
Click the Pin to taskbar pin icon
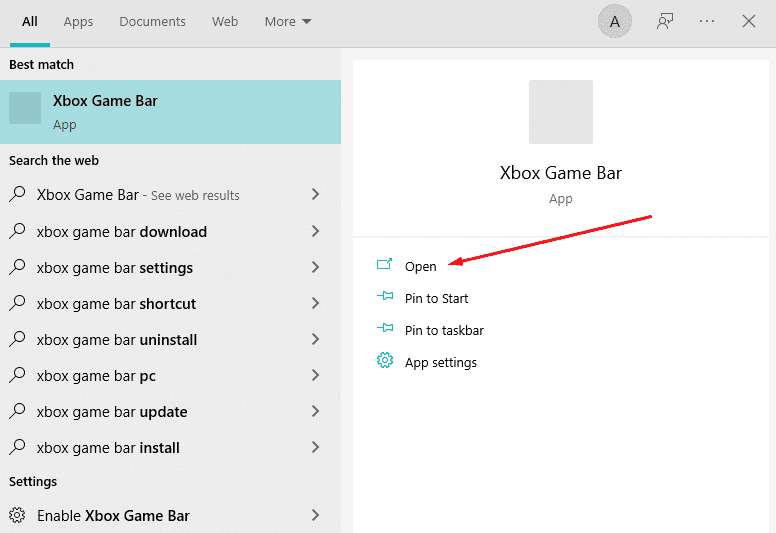click(385, 328)
